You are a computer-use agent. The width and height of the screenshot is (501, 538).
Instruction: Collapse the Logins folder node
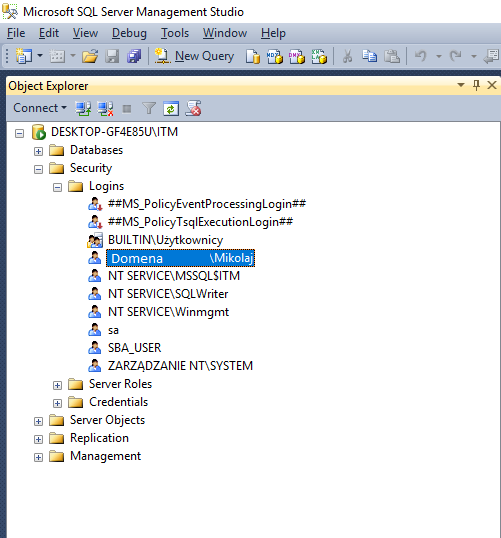pos(57,187)
